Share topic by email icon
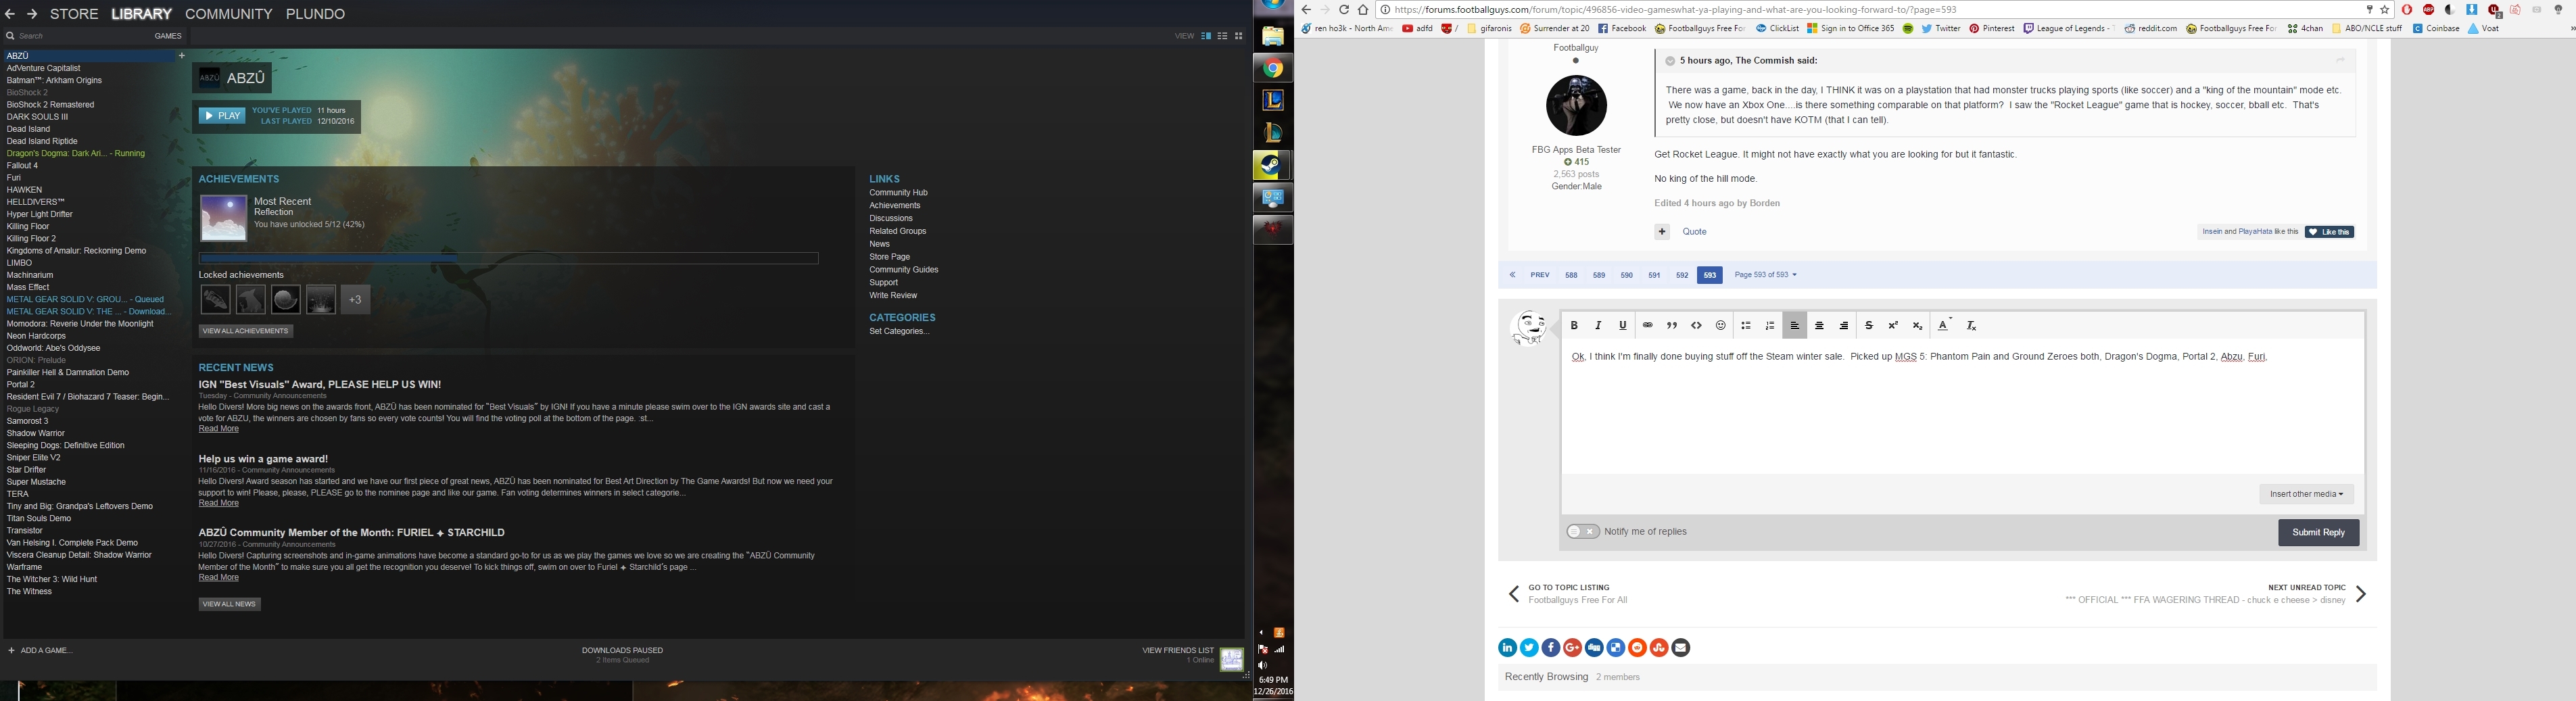Screen dimensions: 2576x701 [1681, 648]
